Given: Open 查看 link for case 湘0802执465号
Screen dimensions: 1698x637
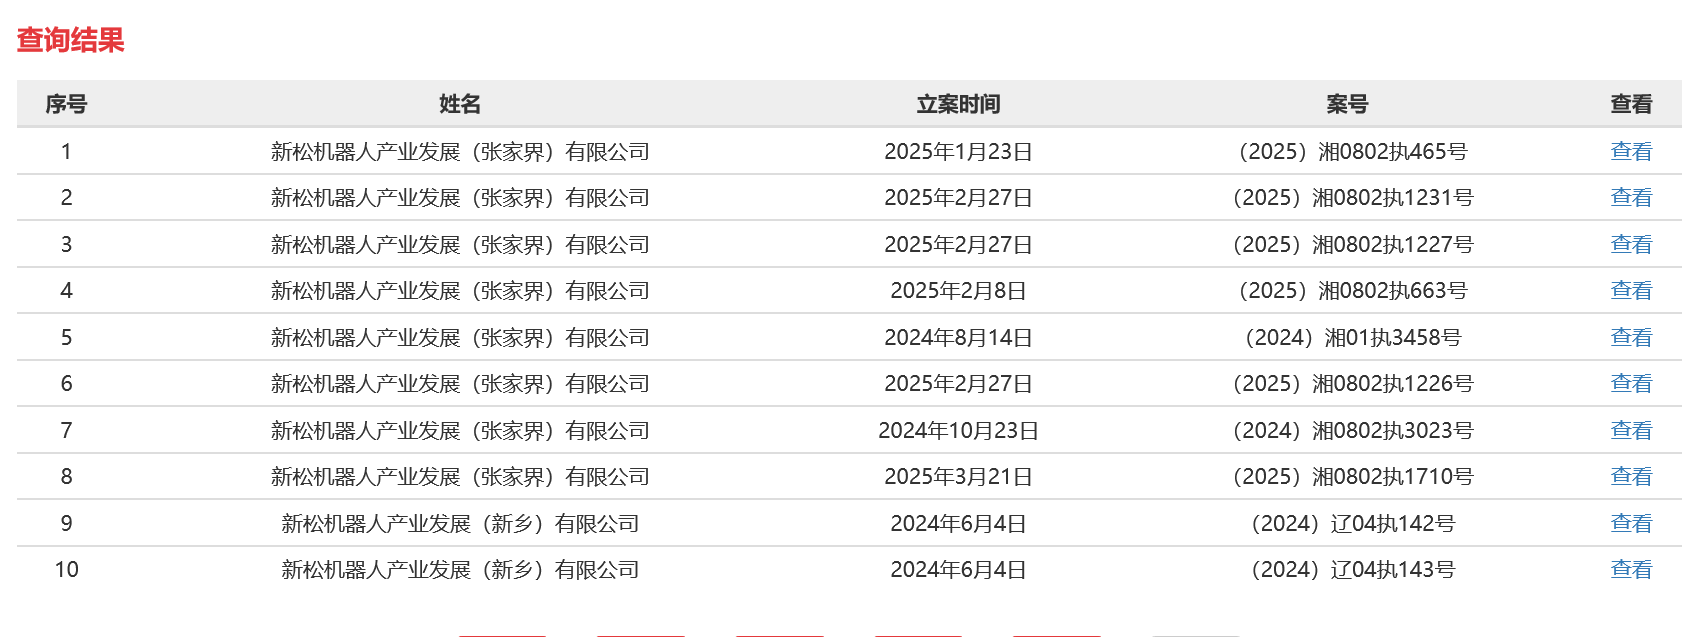Looking at the screenshot, I should [x=1631, y=151].
